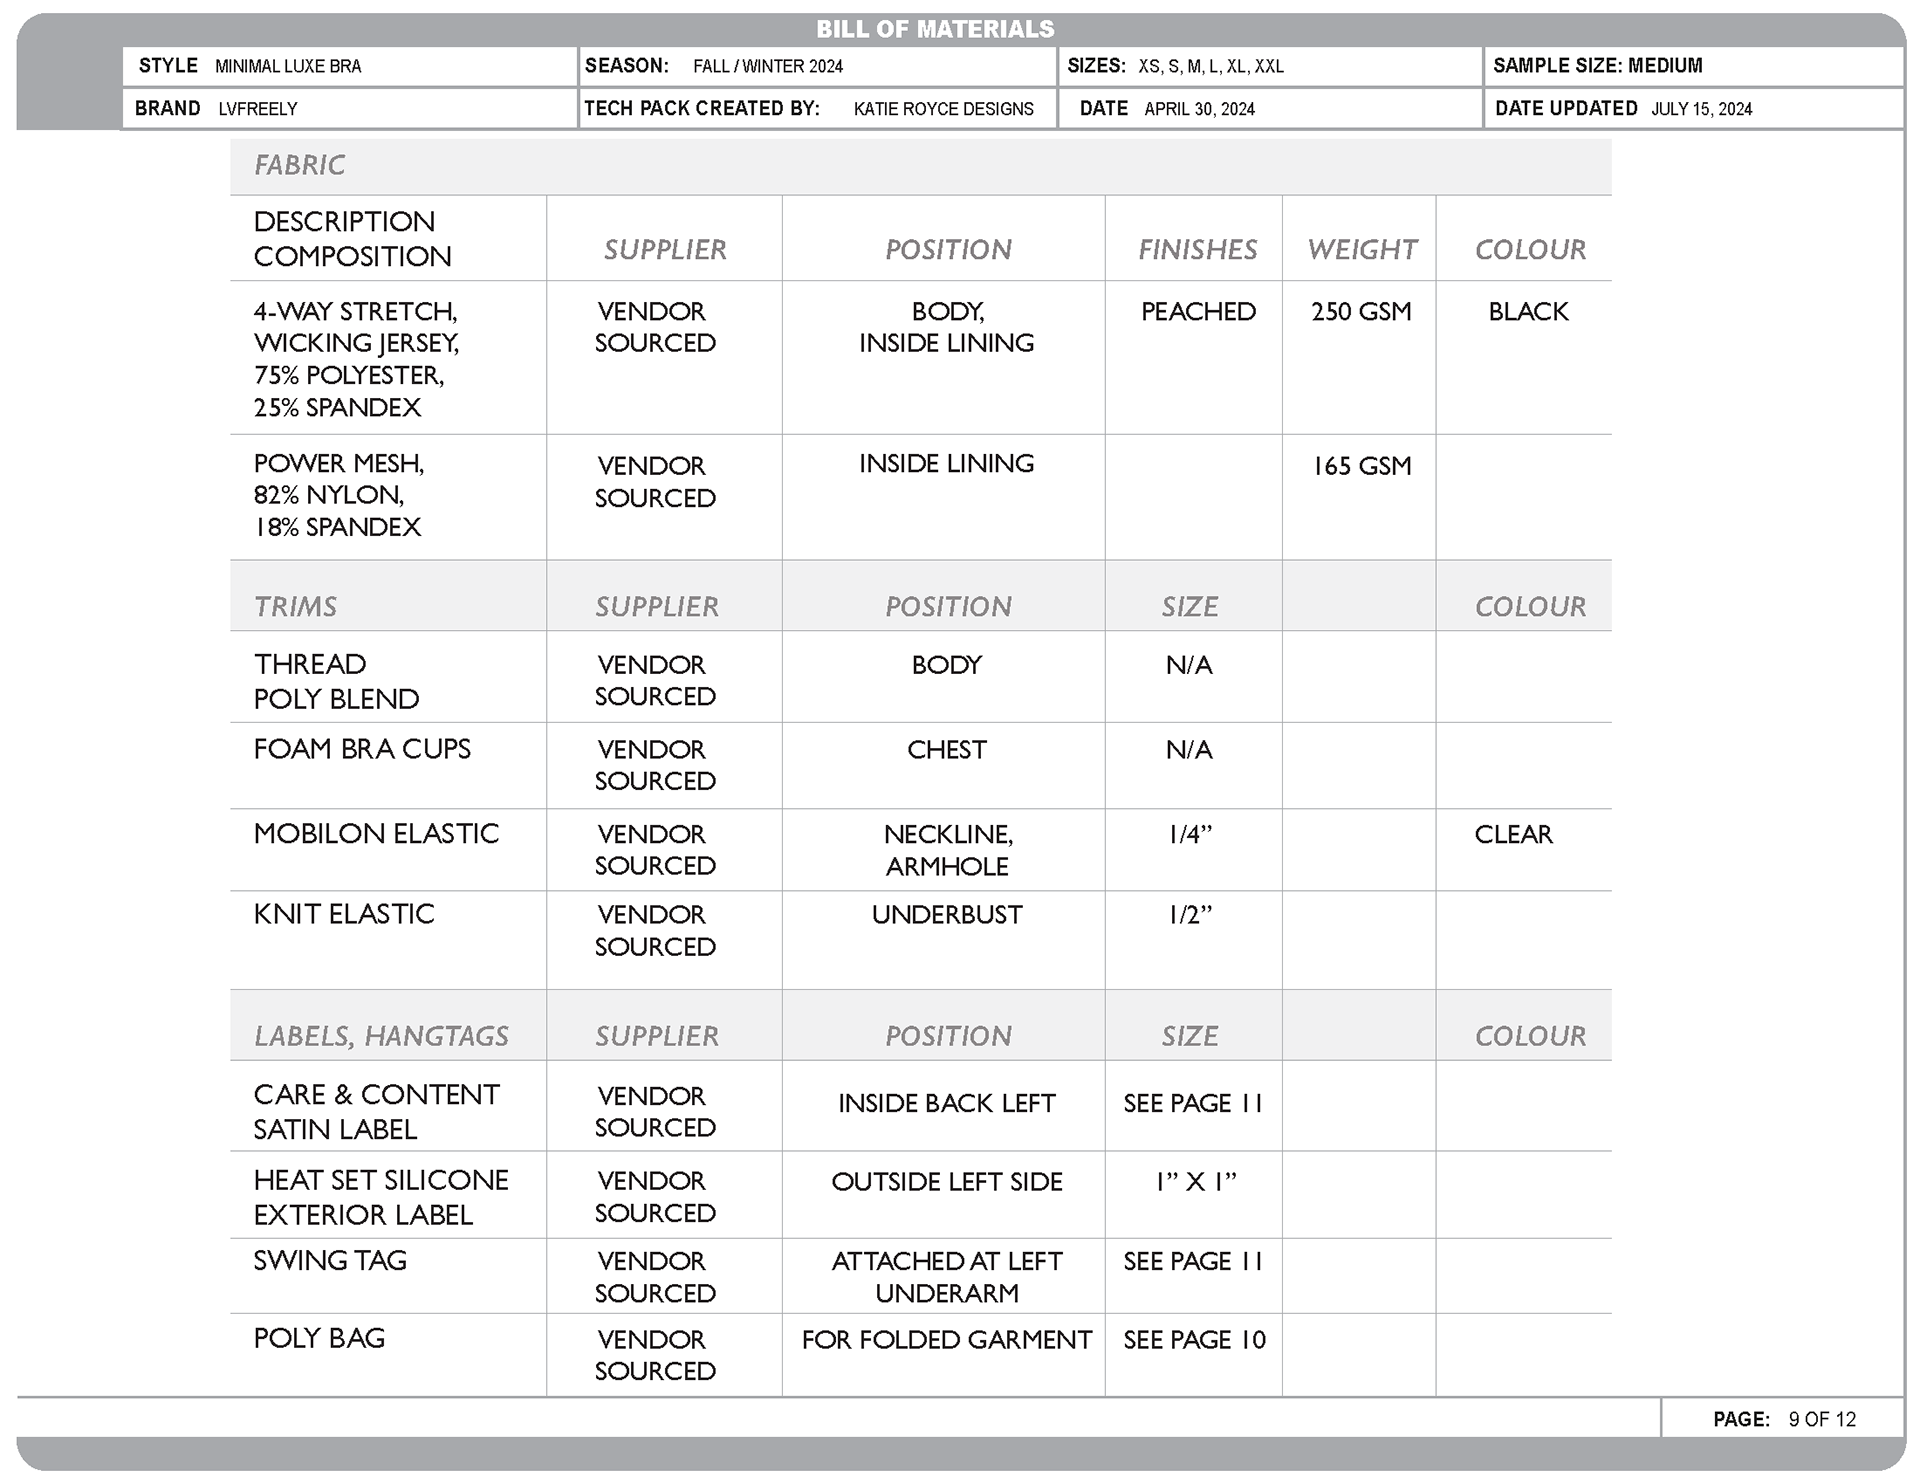The height and width of the screenshot is (1484, 1920).
Task: Click the SAMPLE SIZE: MEDIUM cell
Action: (1597, 66)
